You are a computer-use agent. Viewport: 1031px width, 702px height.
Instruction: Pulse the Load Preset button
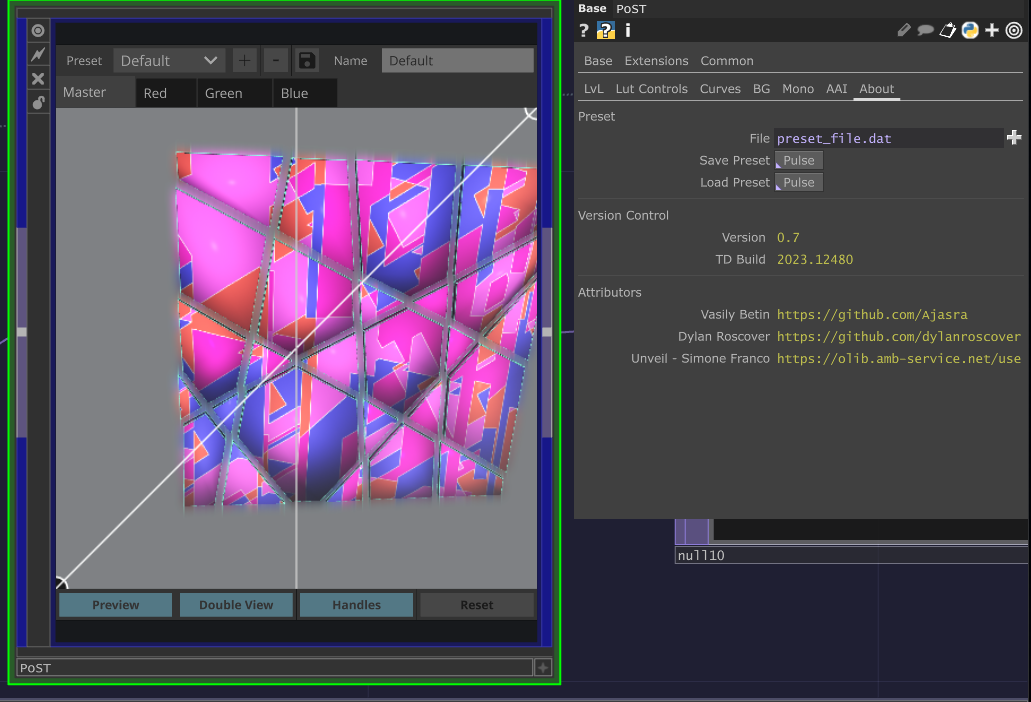pyautogui.click(x=799, y=182)
